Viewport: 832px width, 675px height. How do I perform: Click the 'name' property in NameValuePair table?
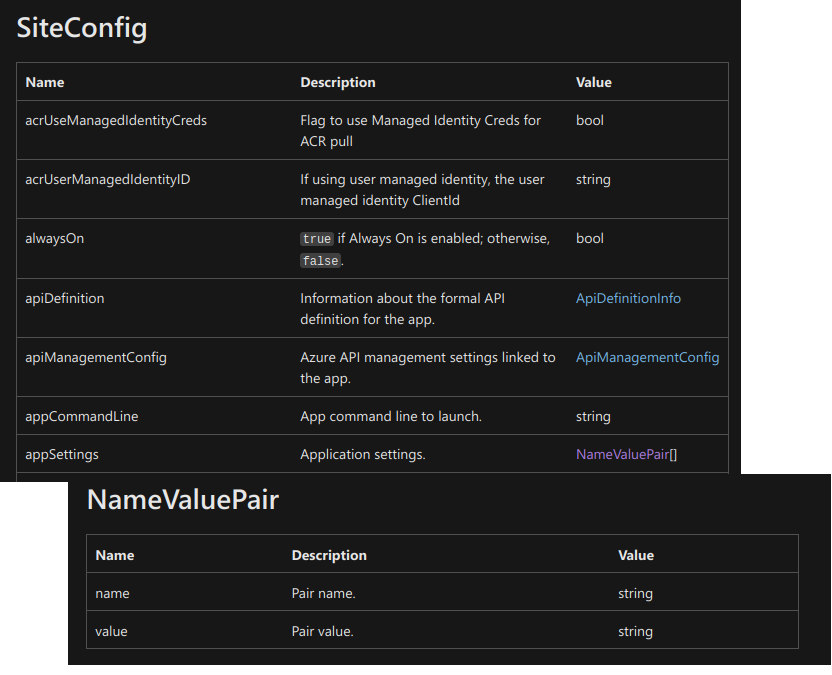[112, 593]
